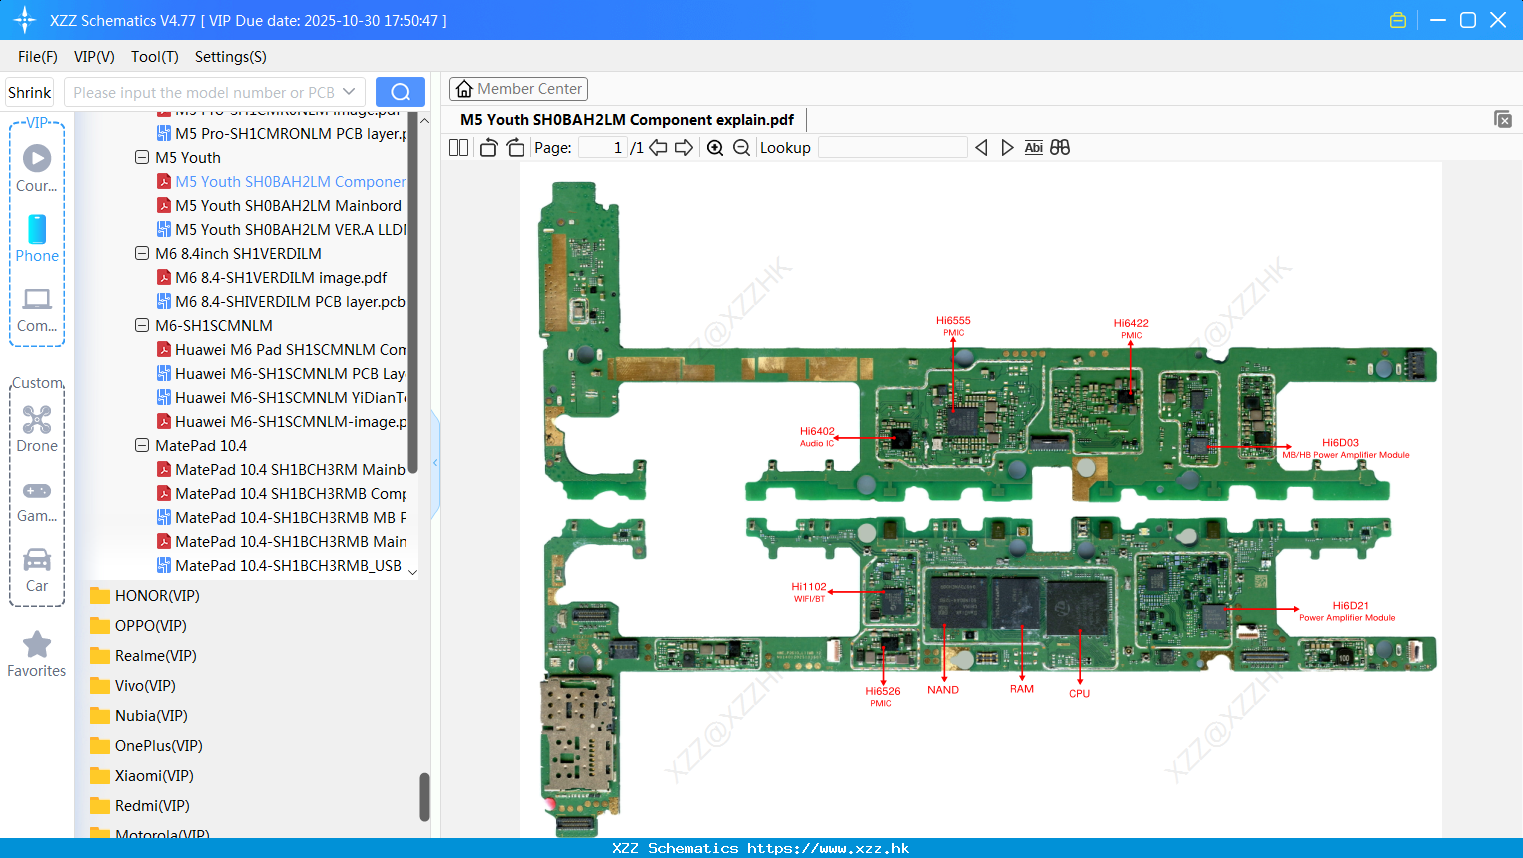Go to previous page arrow
1523x858 pixels.
(658, 148)
